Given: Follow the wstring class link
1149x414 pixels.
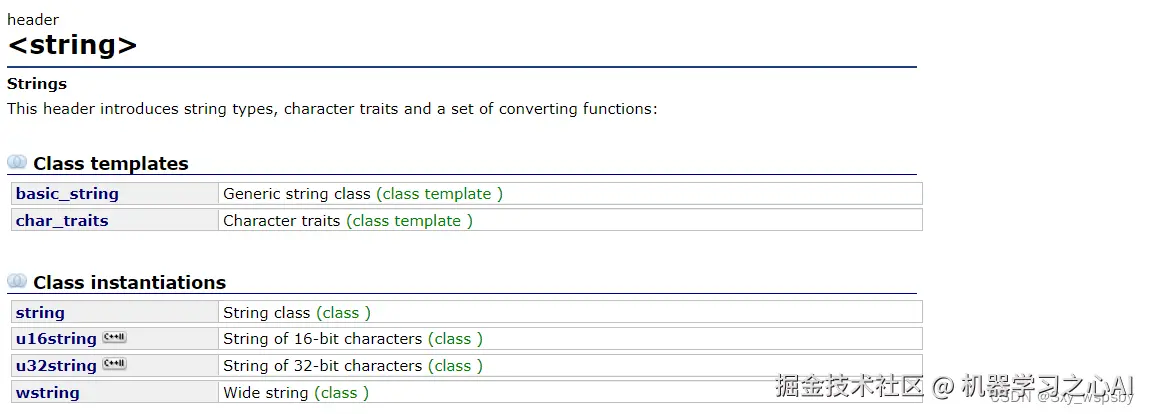Looking at the screenshot, I should tap(47, 393).
